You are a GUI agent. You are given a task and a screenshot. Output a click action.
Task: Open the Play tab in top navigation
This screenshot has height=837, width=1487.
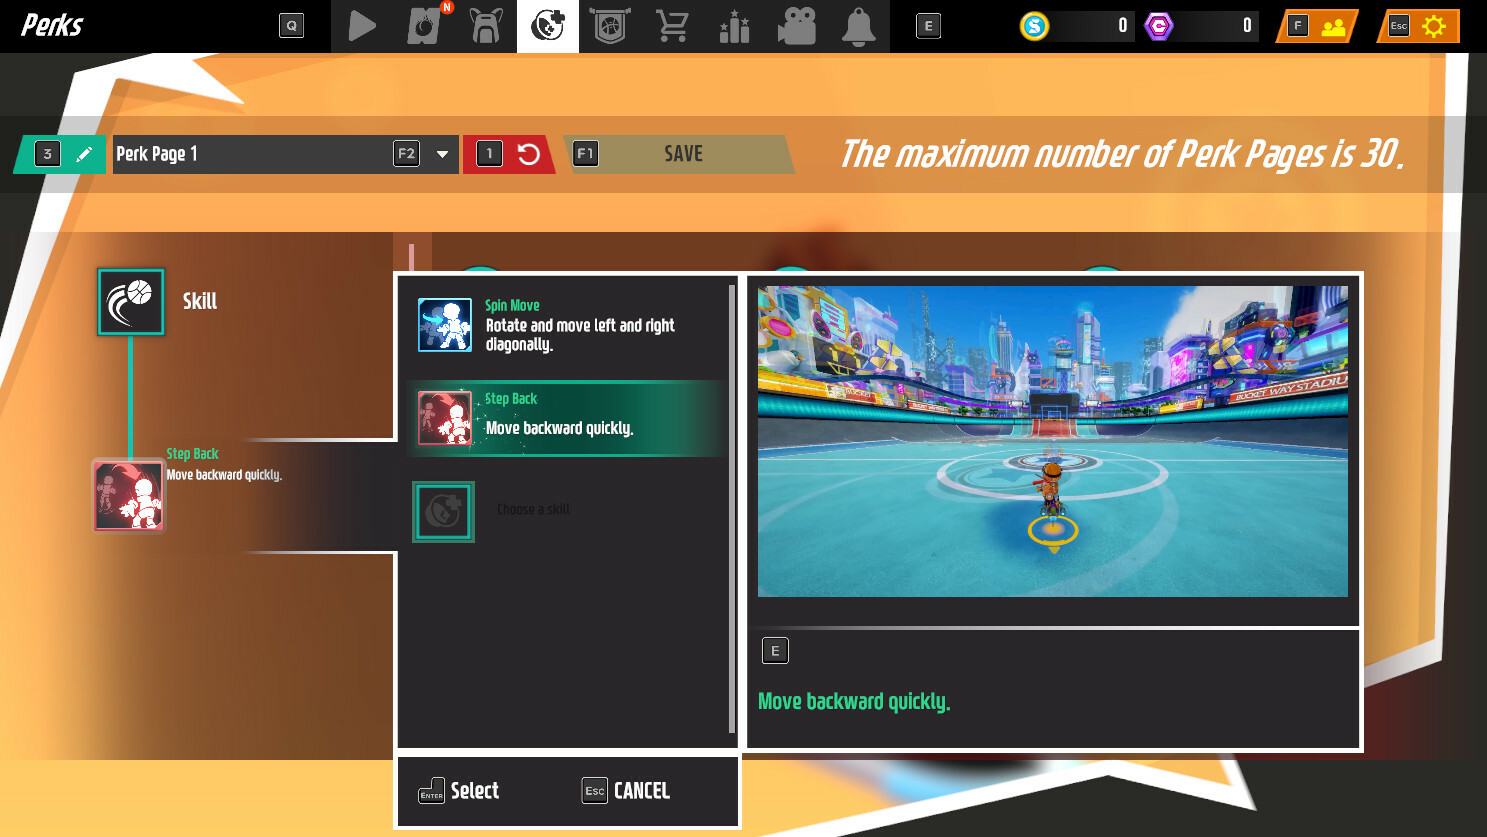[362, 26]
